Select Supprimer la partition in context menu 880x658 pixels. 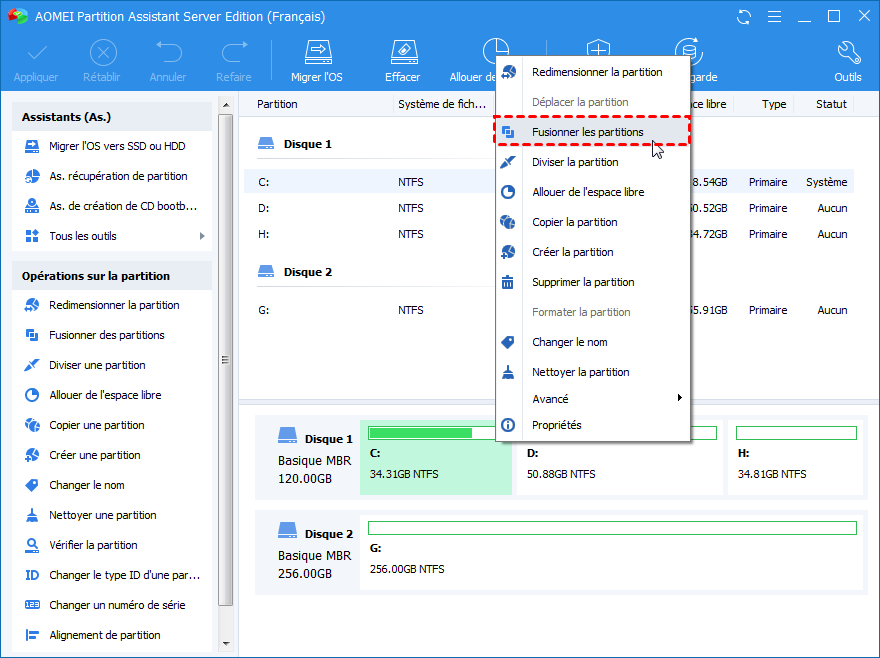click(x=593, y=282)
